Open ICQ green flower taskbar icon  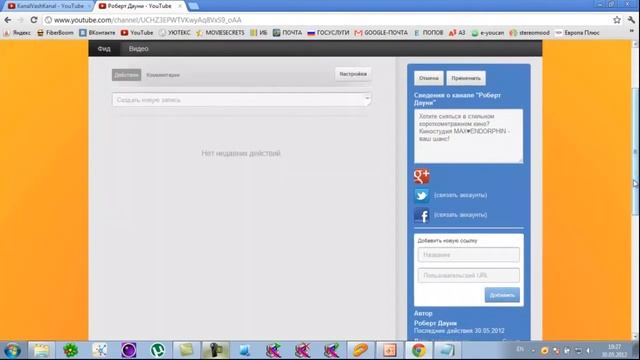[x=71, y=350]
